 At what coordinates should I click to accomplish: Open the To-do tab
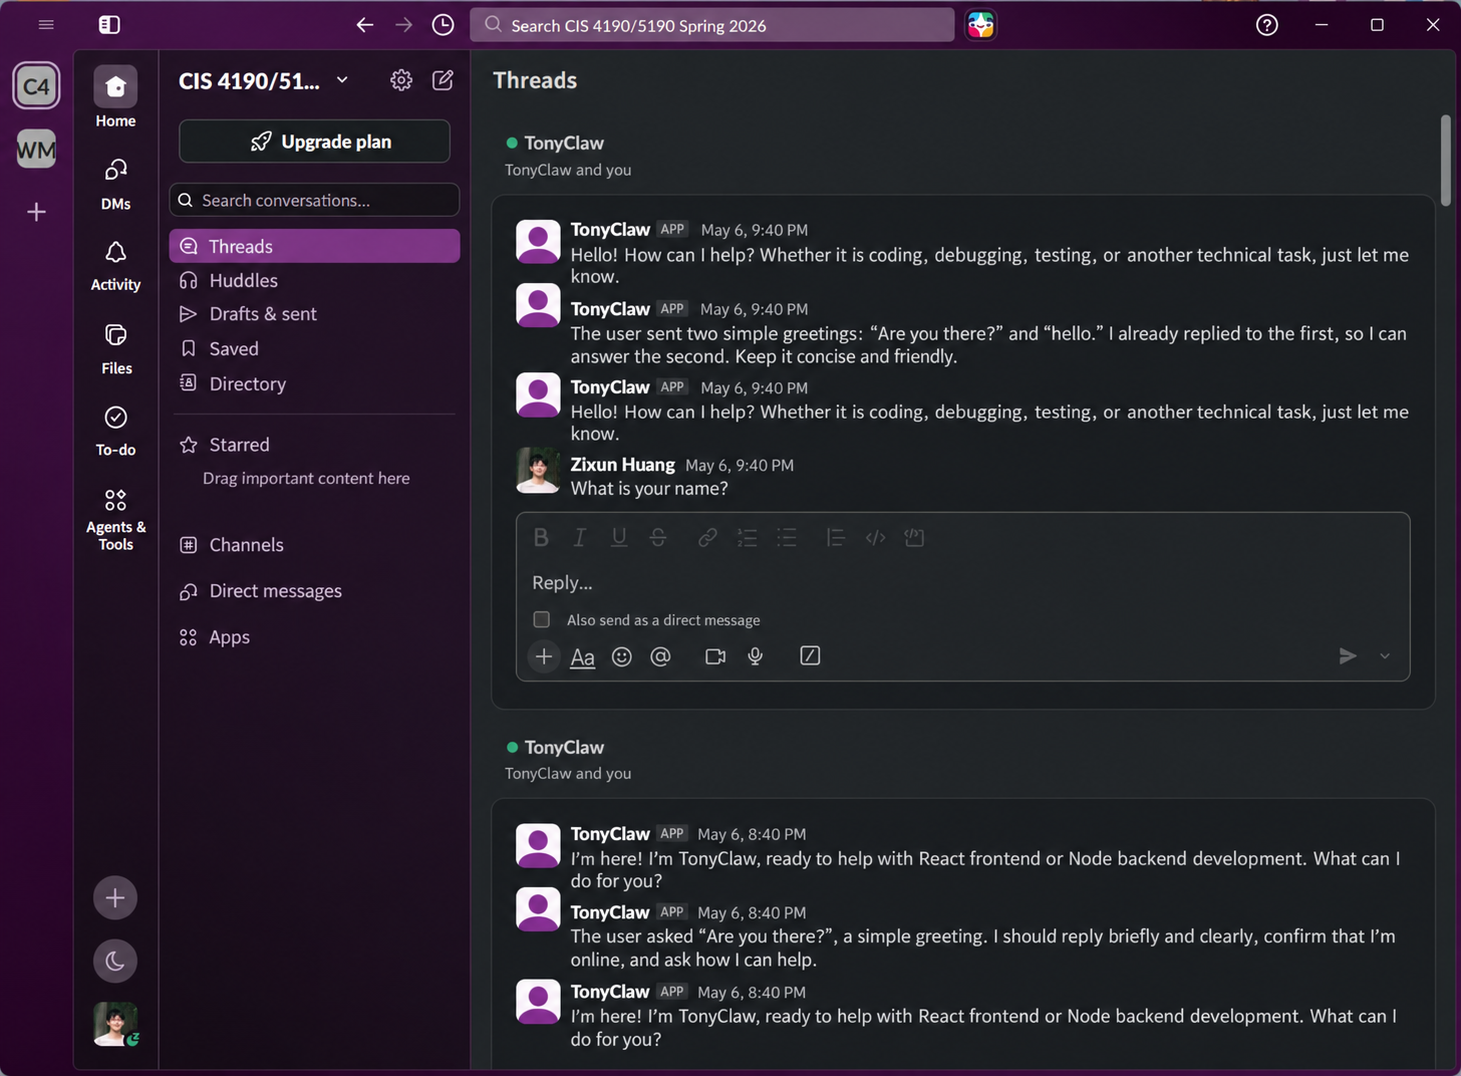(x=115, y=431)
